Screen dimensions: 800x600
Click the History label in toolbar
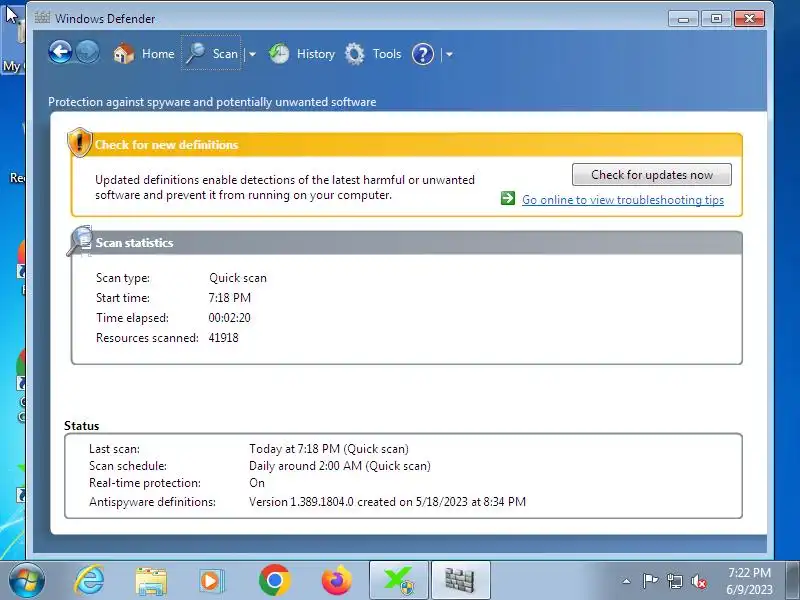pyautogui.click(x=316, y=54)
